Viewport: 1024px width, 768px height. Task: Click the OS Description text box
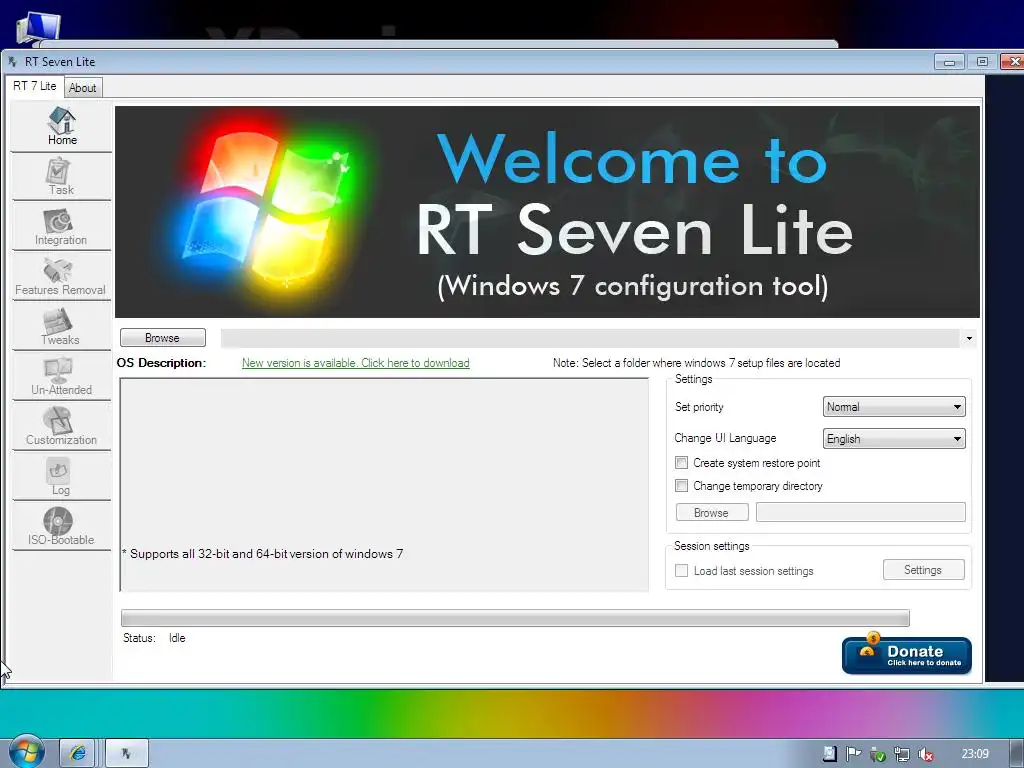384,485
